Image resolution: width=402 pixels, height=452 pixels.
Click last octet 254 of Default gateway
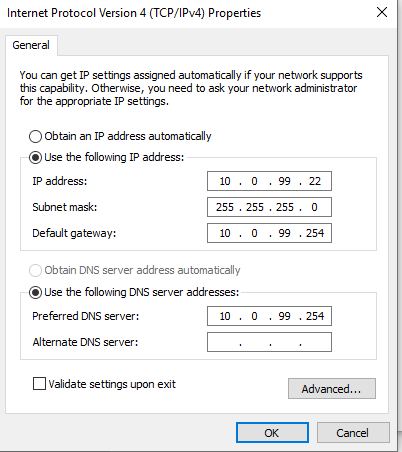click(x=315, y=233)
